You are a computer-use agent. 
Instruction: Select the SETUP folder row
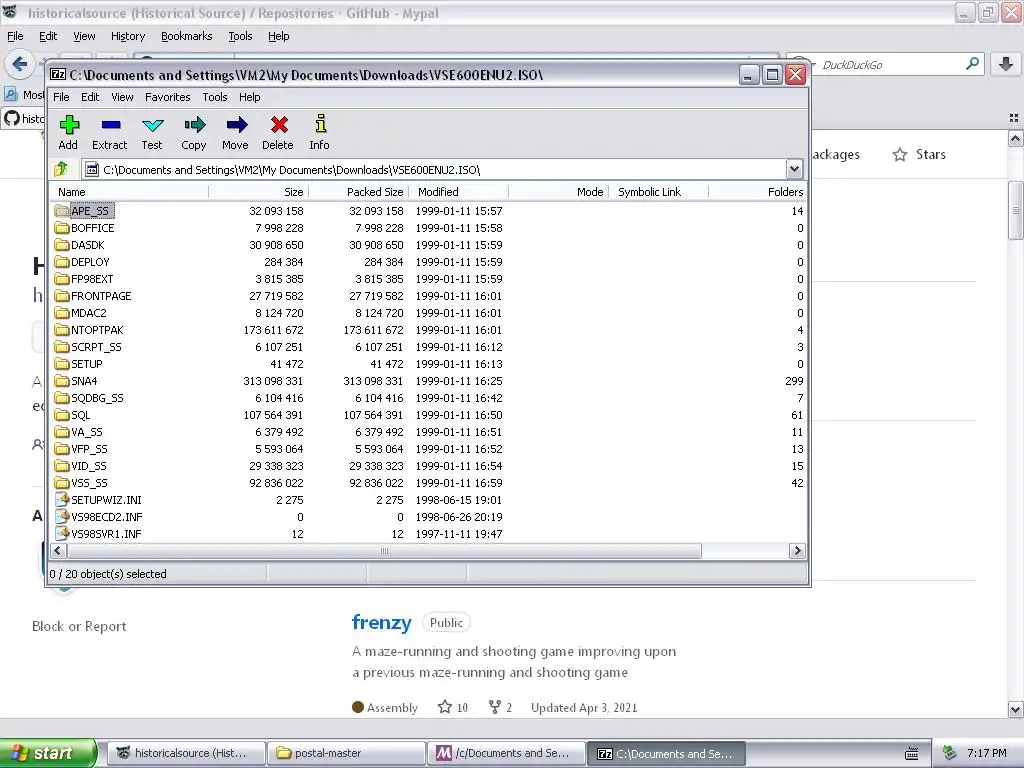(428, 363)
